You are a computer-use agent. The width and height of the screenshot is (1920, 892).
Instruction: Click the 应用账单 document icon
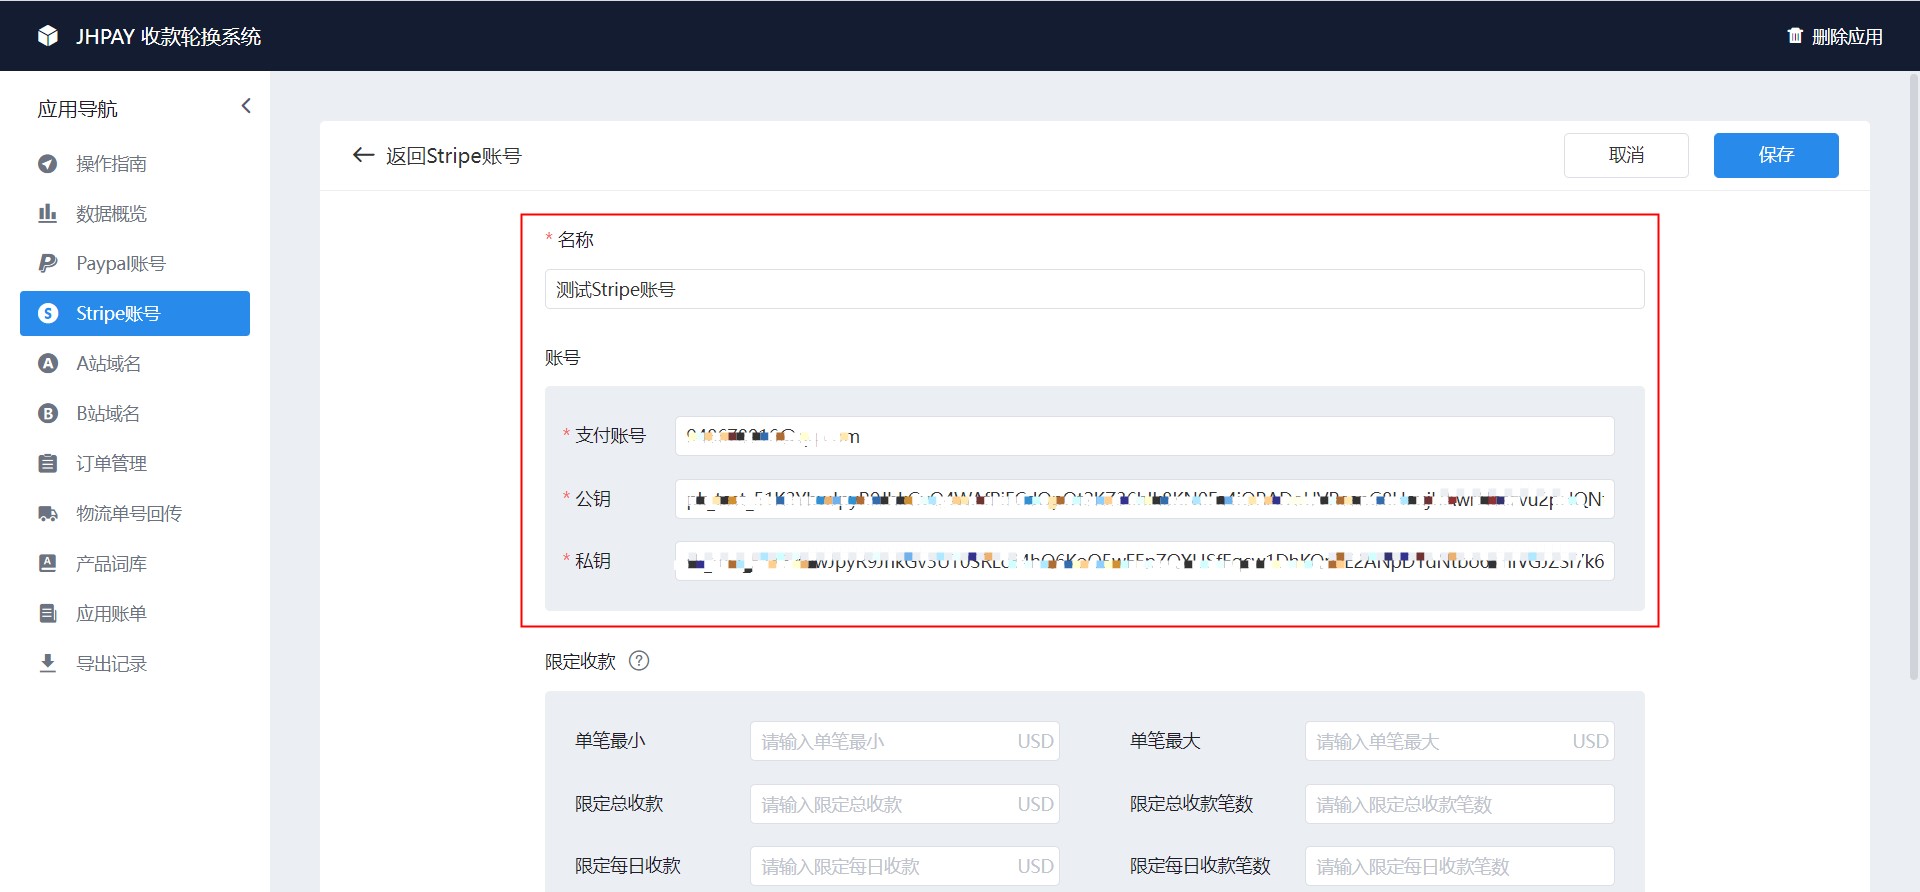click(x=47, y=613)
